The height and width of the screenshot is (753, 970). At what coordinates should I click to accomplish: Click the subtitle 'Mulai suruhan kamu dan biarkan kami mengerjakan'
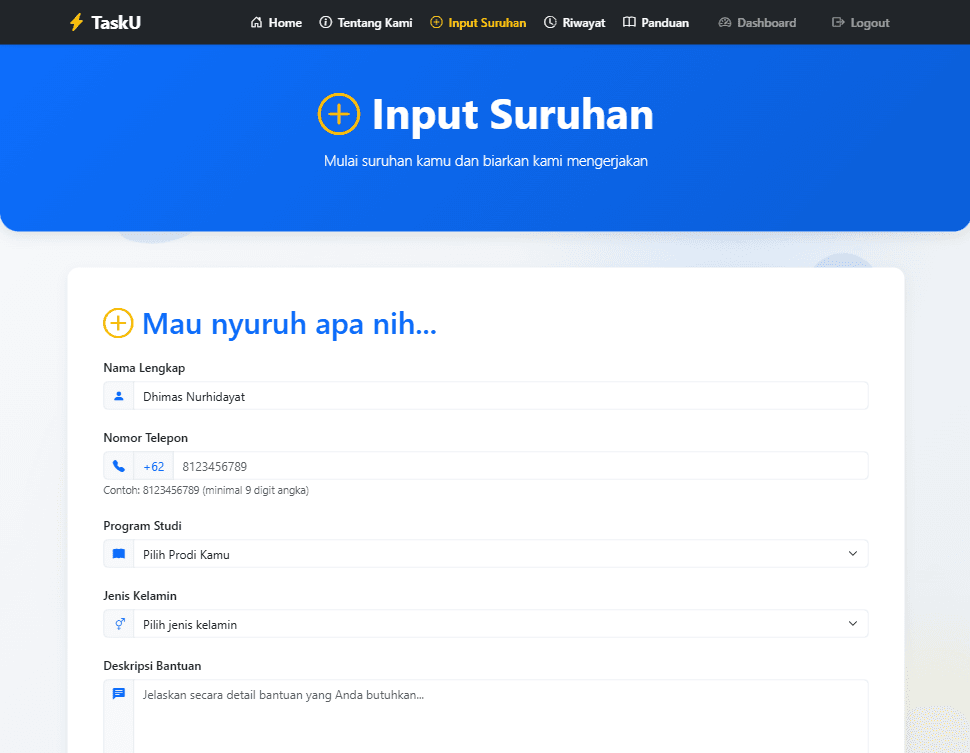[x=486, y=161]
